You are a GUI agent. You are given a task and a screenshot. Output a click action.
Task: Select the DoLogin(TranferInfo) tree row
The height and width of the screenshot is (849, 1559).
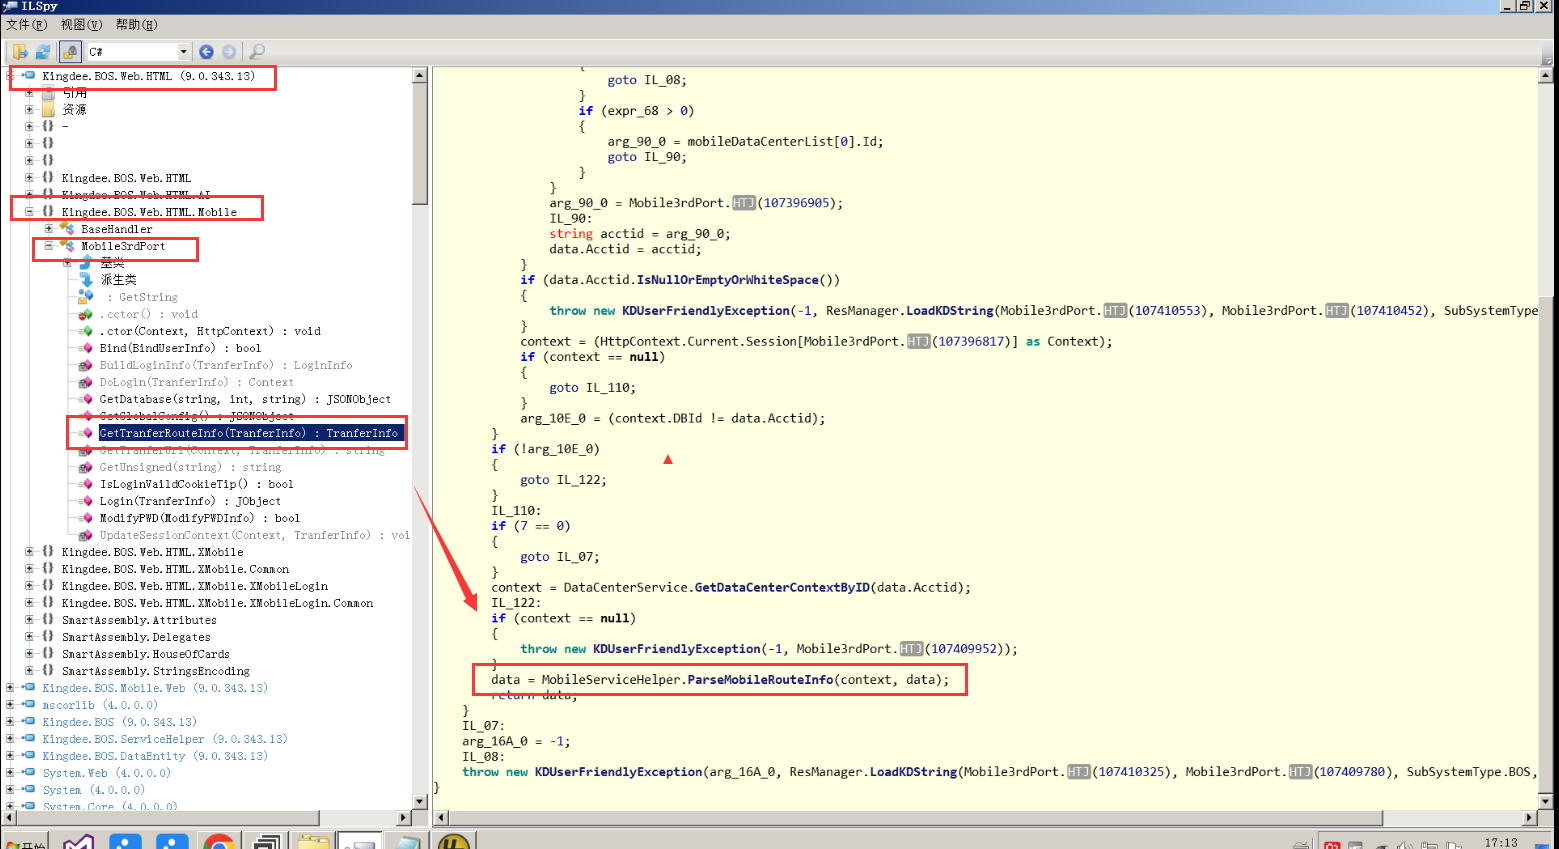click(x=196, y=382)
